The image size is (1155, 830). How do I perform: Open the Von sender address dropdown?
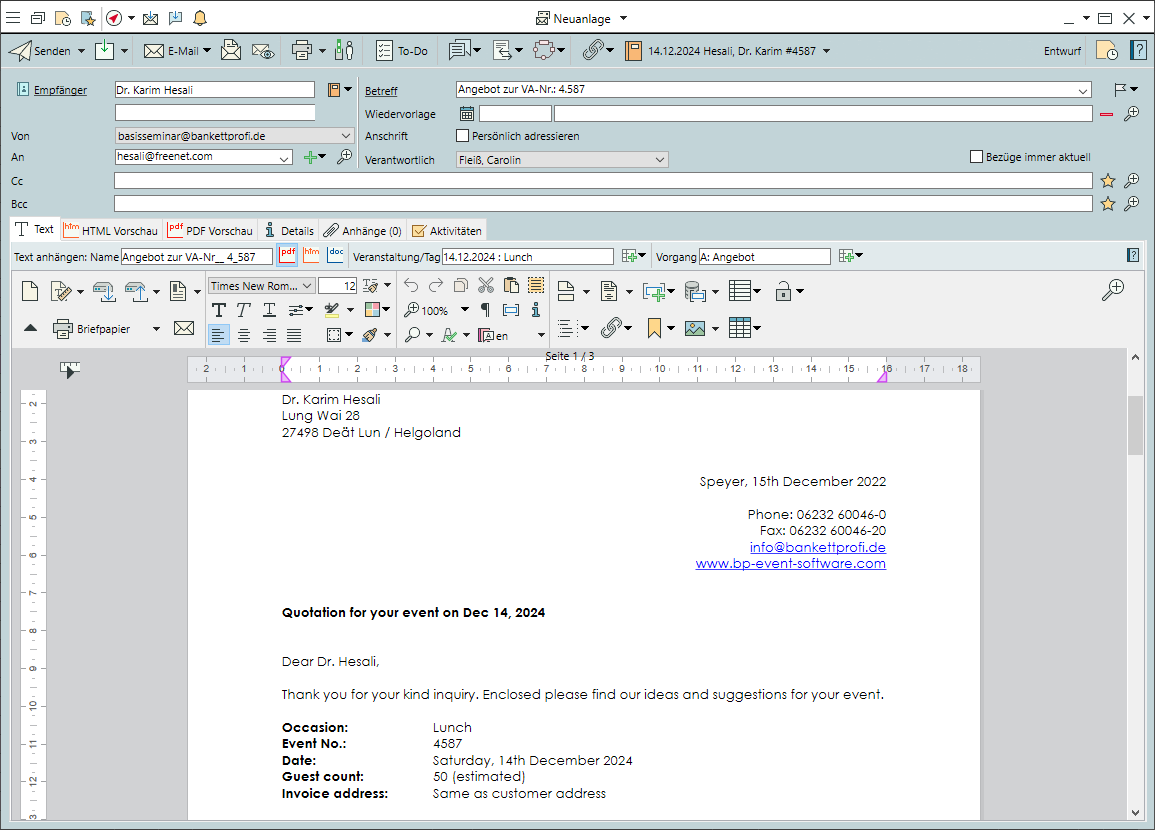(346, 136)
